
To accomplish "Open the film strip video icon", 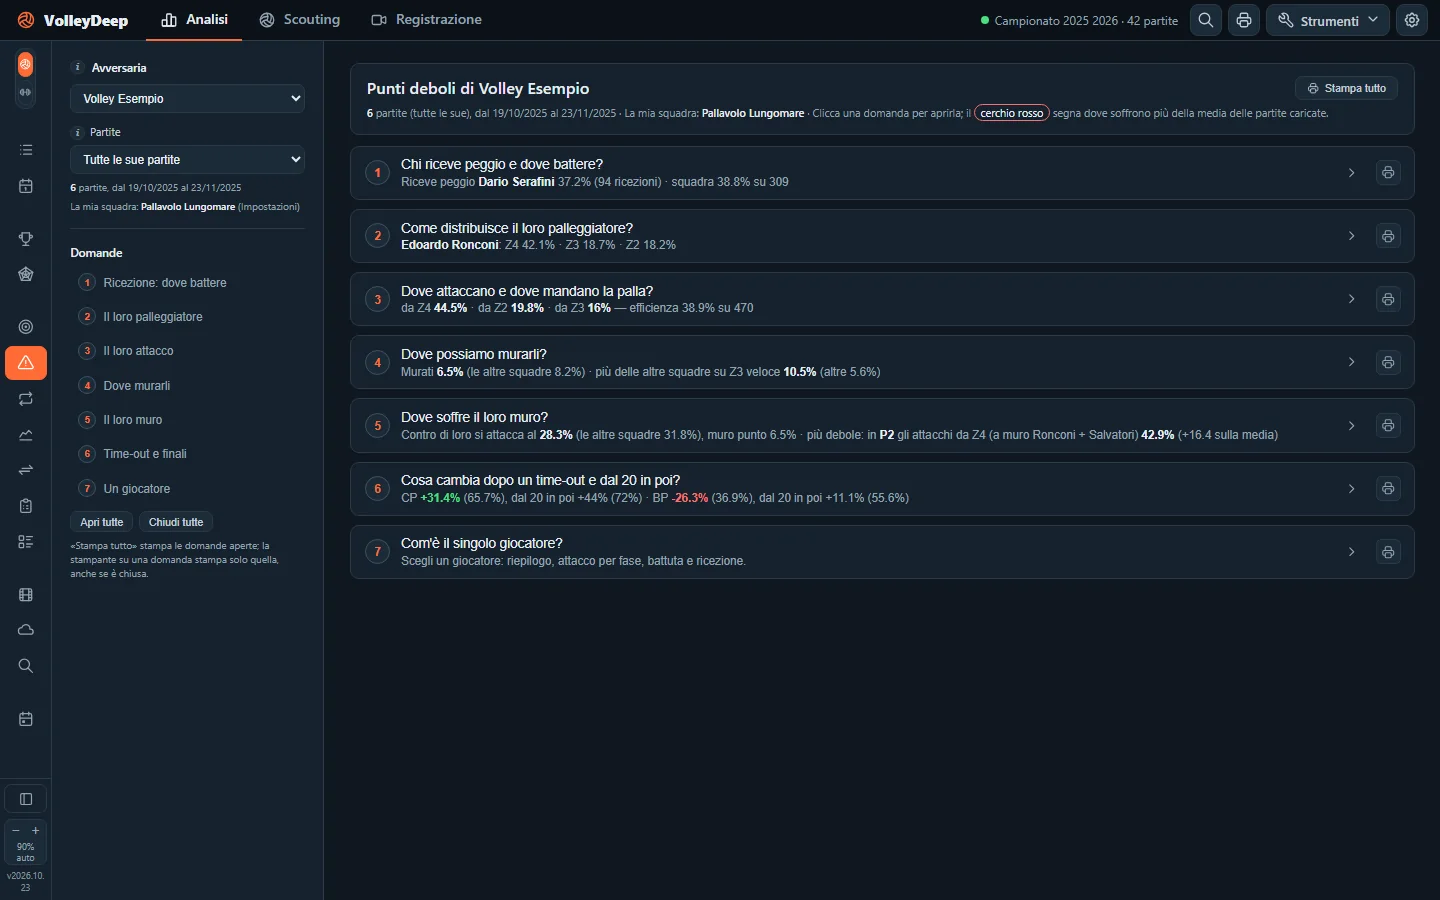I will point(26,595).
